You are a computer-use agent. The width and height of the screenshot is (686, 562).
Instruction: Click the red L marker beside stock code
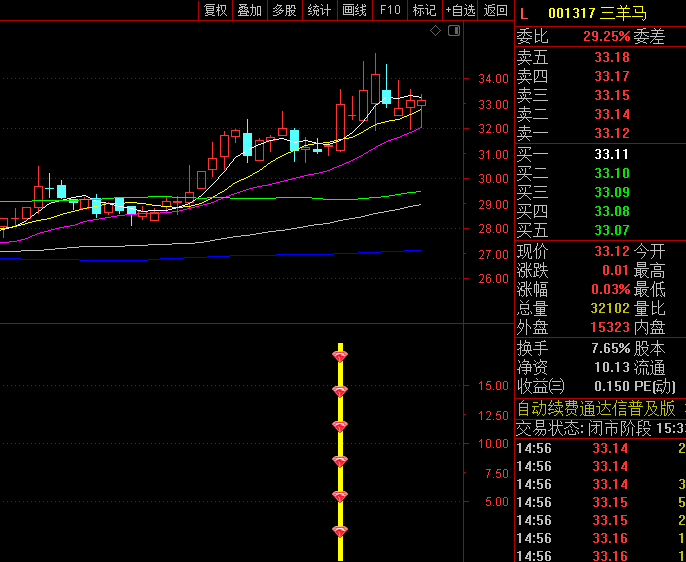tap(524, 14)
